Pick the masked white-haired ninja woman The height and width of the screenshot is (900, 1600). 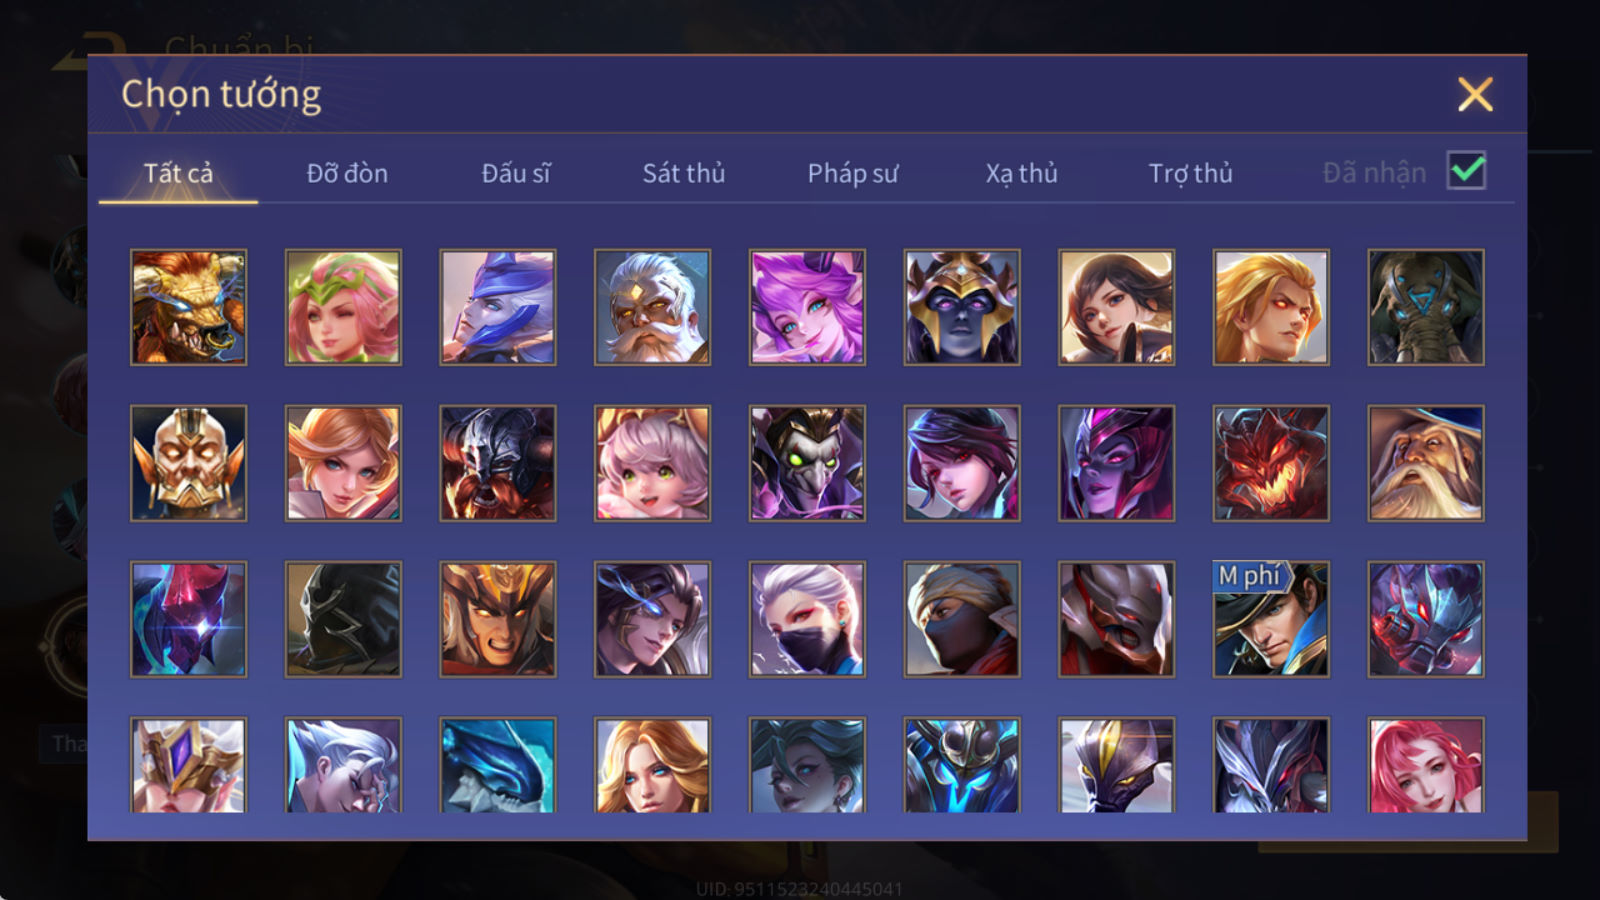pyautogui.click(x=807, y=619)
